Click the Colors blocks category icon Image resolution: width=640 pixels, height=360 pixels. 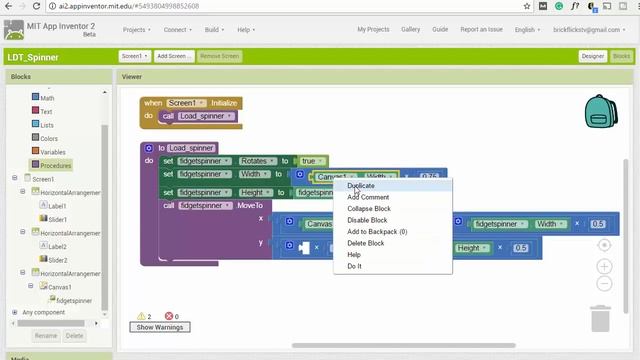click(x=36, y=138)
